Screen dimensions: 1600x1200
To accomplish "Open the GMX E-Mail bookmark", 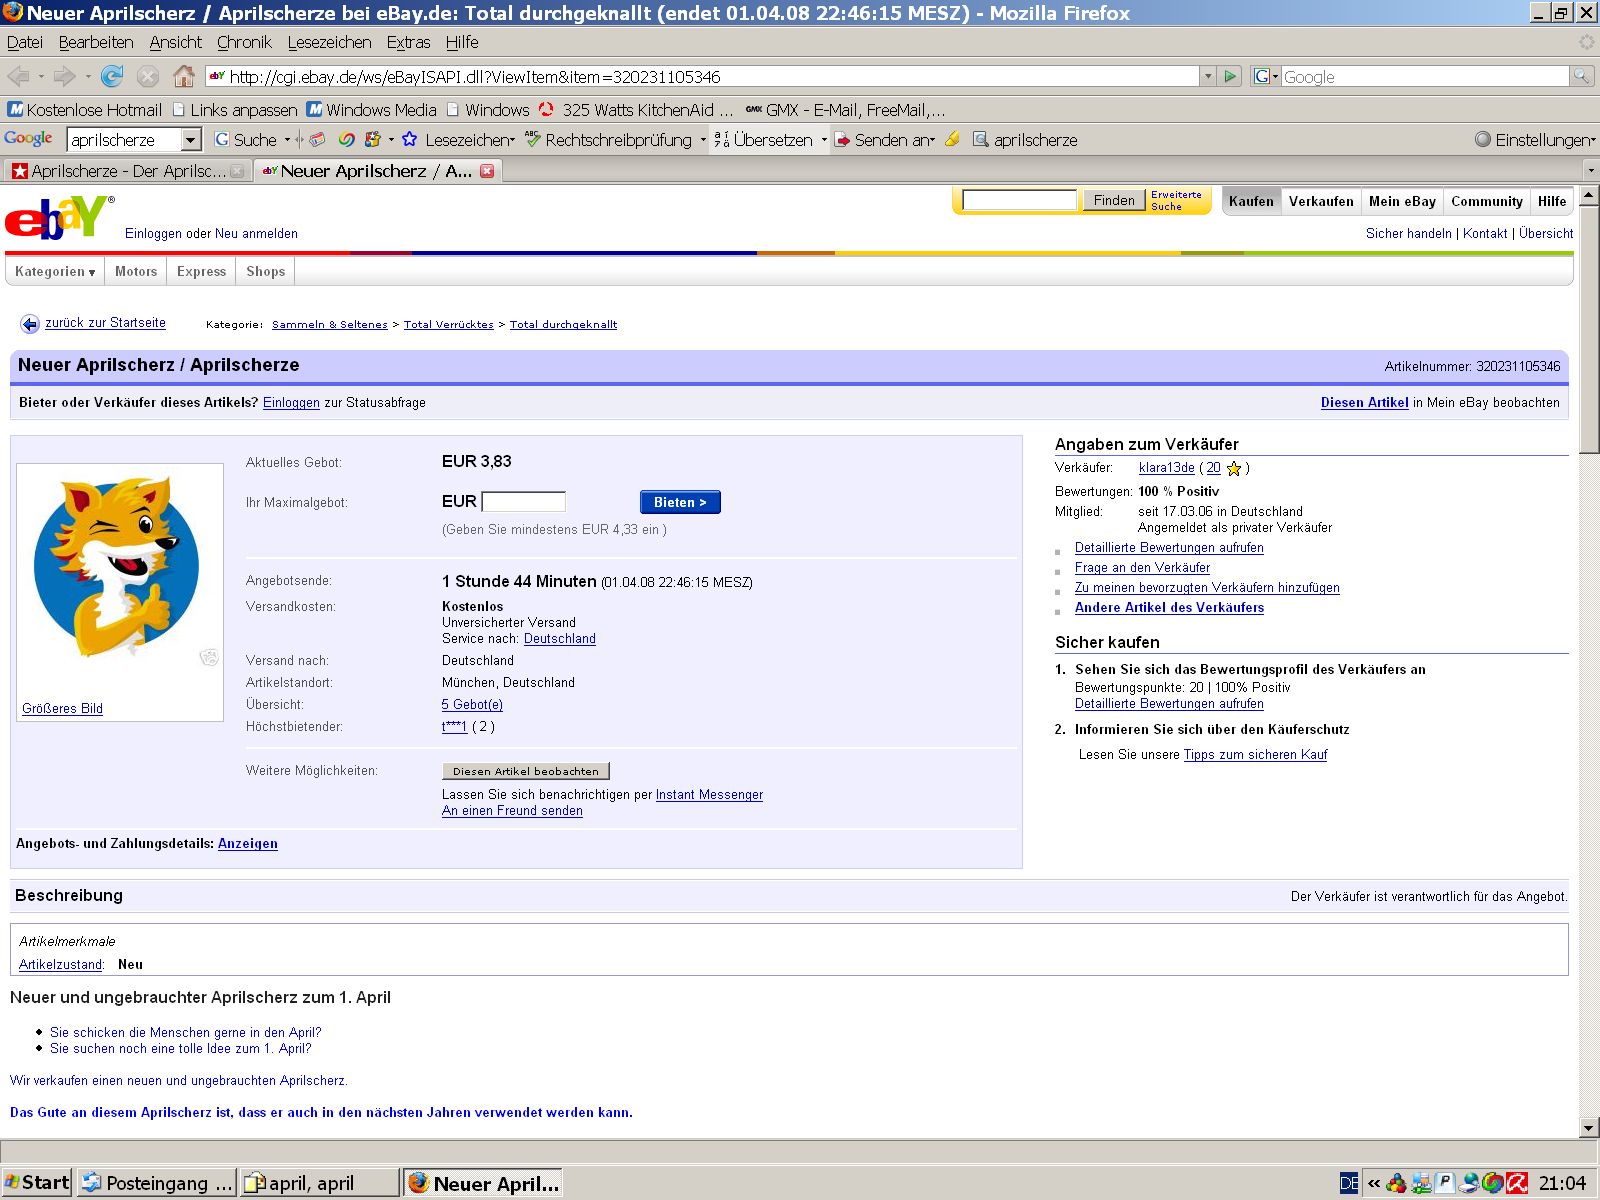I will 845,110.
